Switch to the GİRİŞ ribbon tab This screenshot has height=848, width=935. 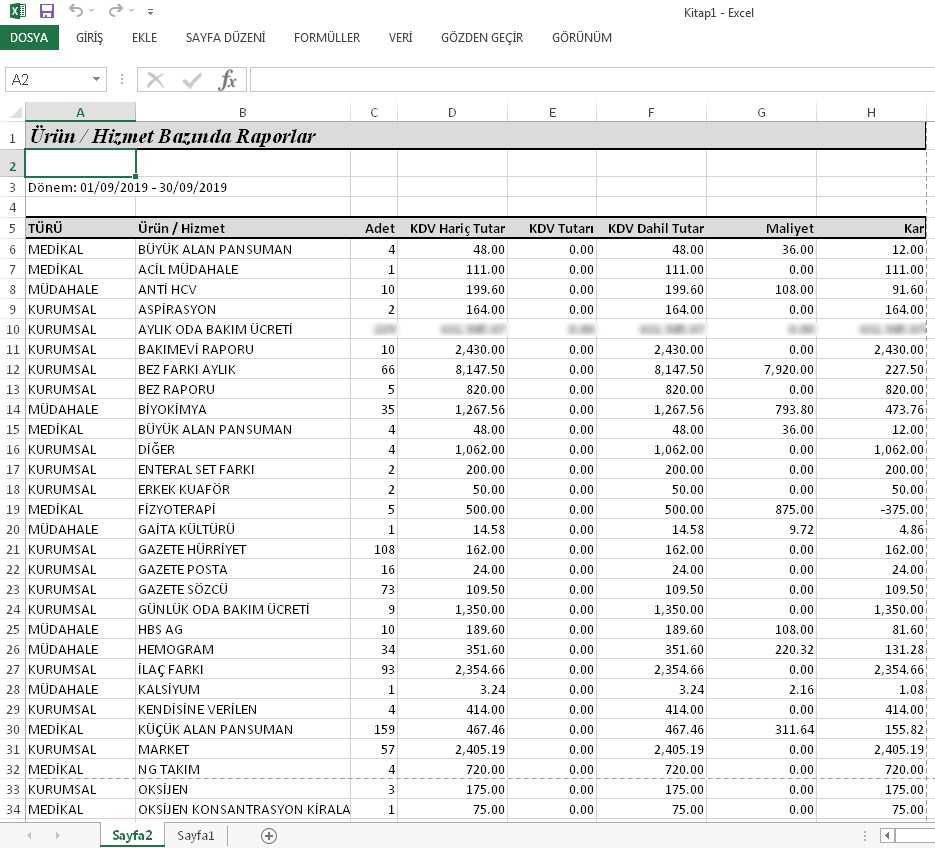pos(89,38)
